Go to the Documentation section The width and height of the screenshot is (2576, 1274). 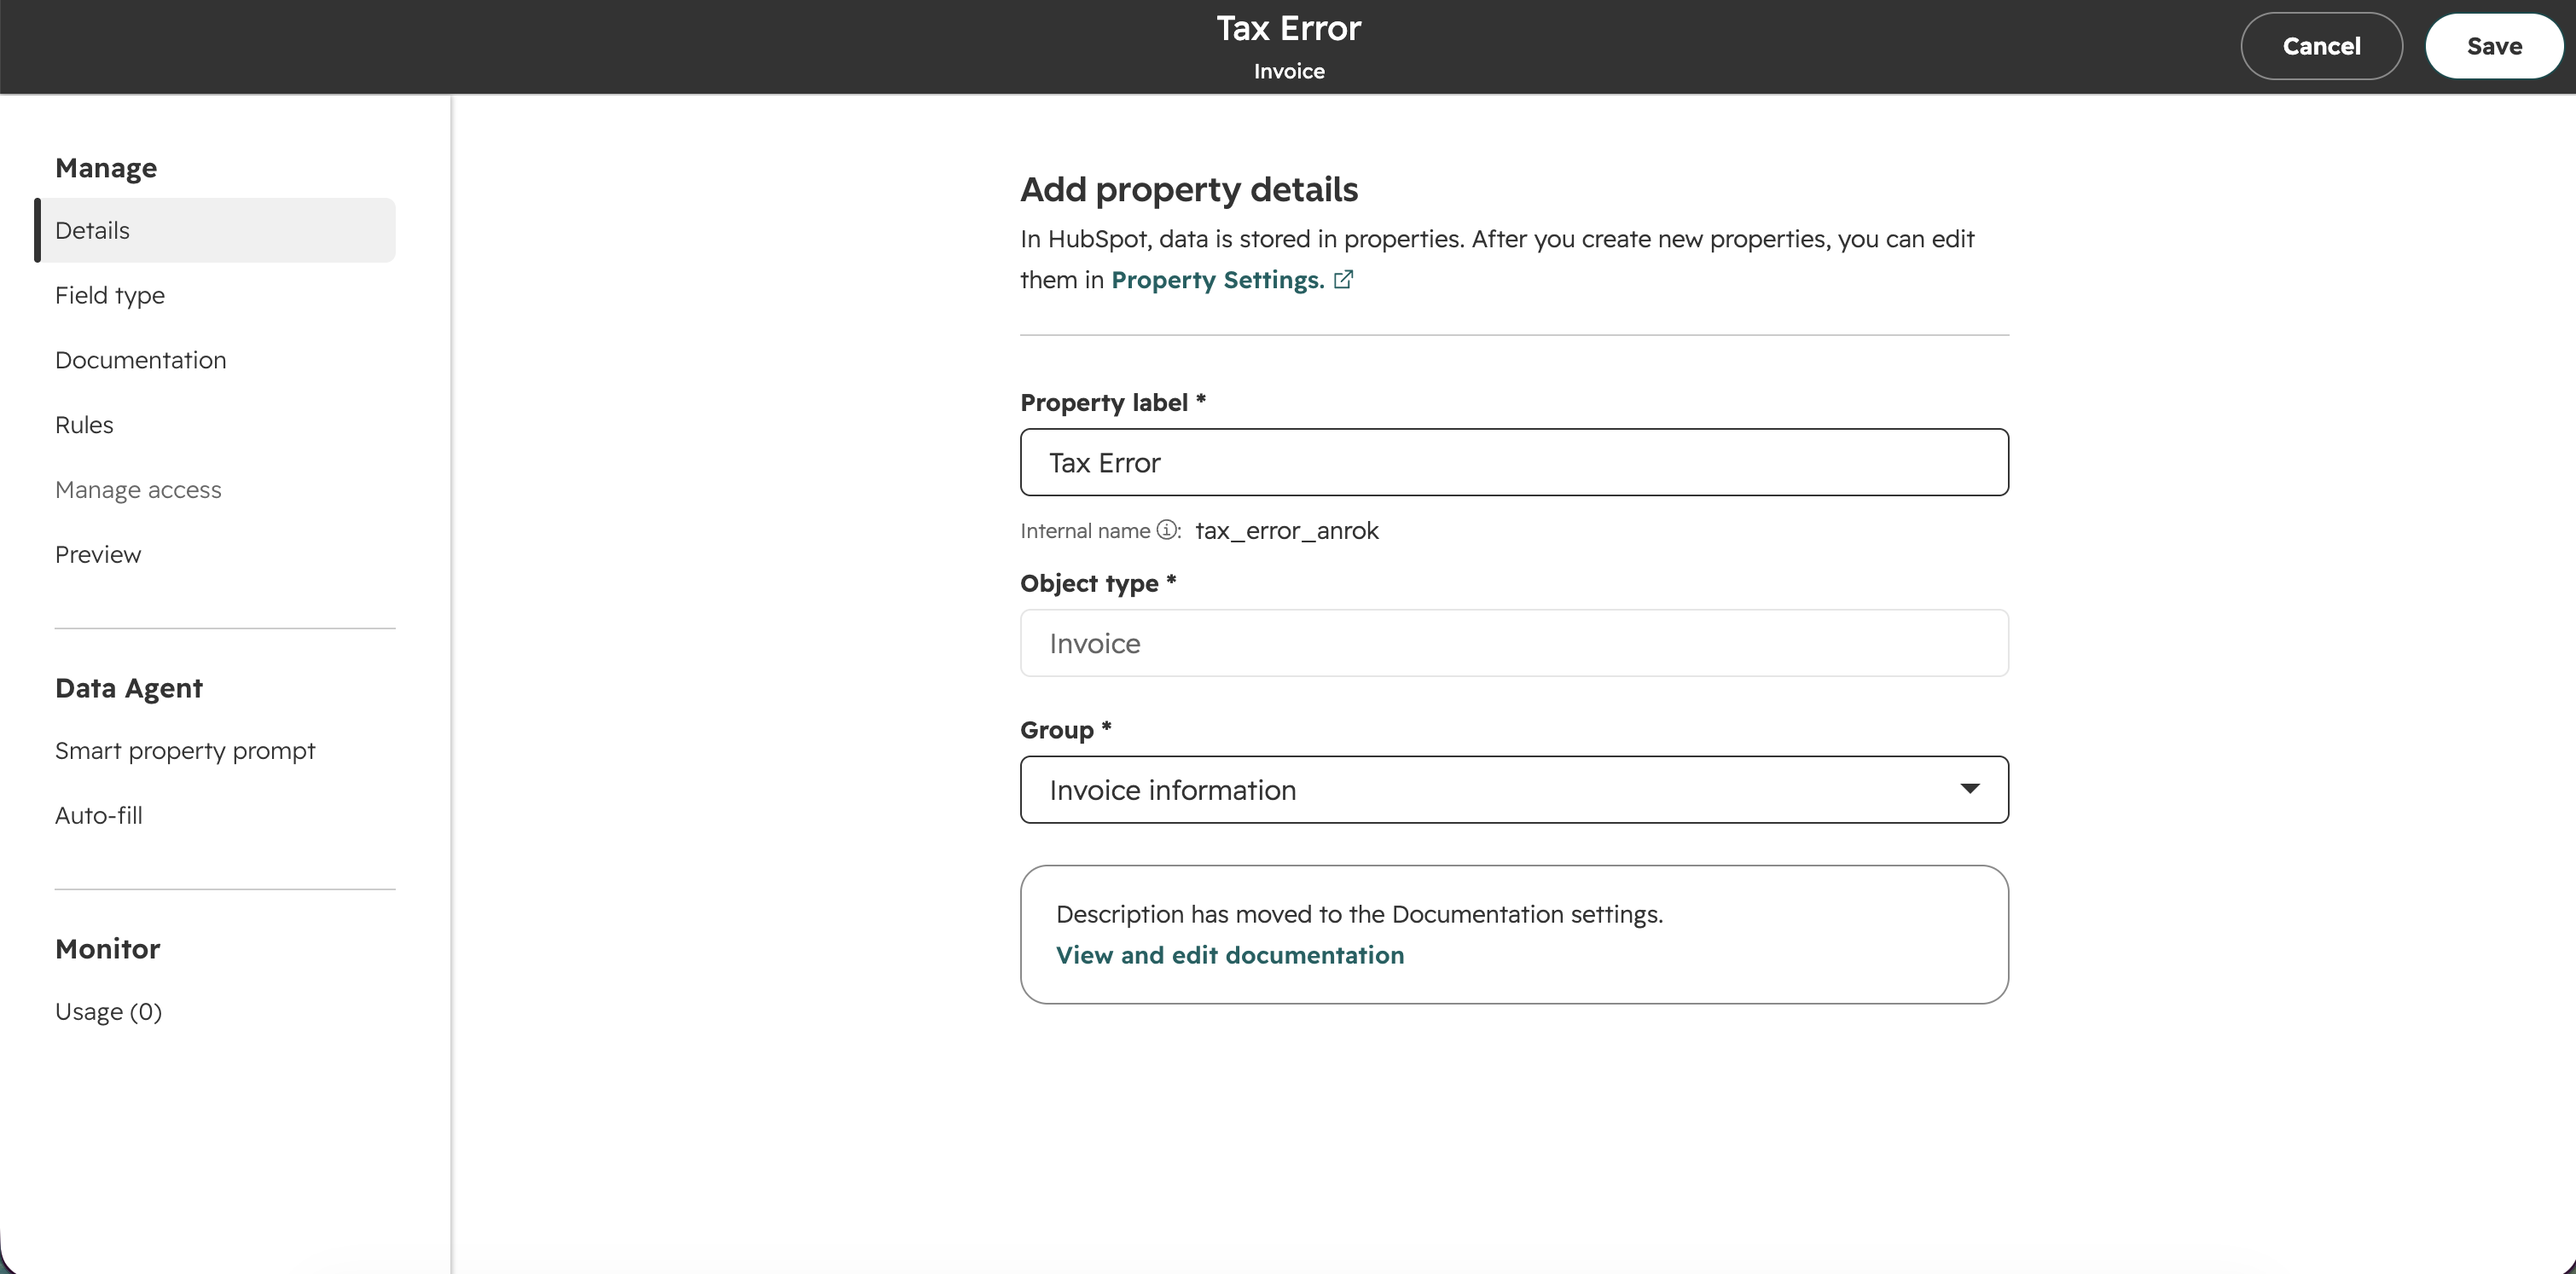pyautogui.click(x=141, y=360)
